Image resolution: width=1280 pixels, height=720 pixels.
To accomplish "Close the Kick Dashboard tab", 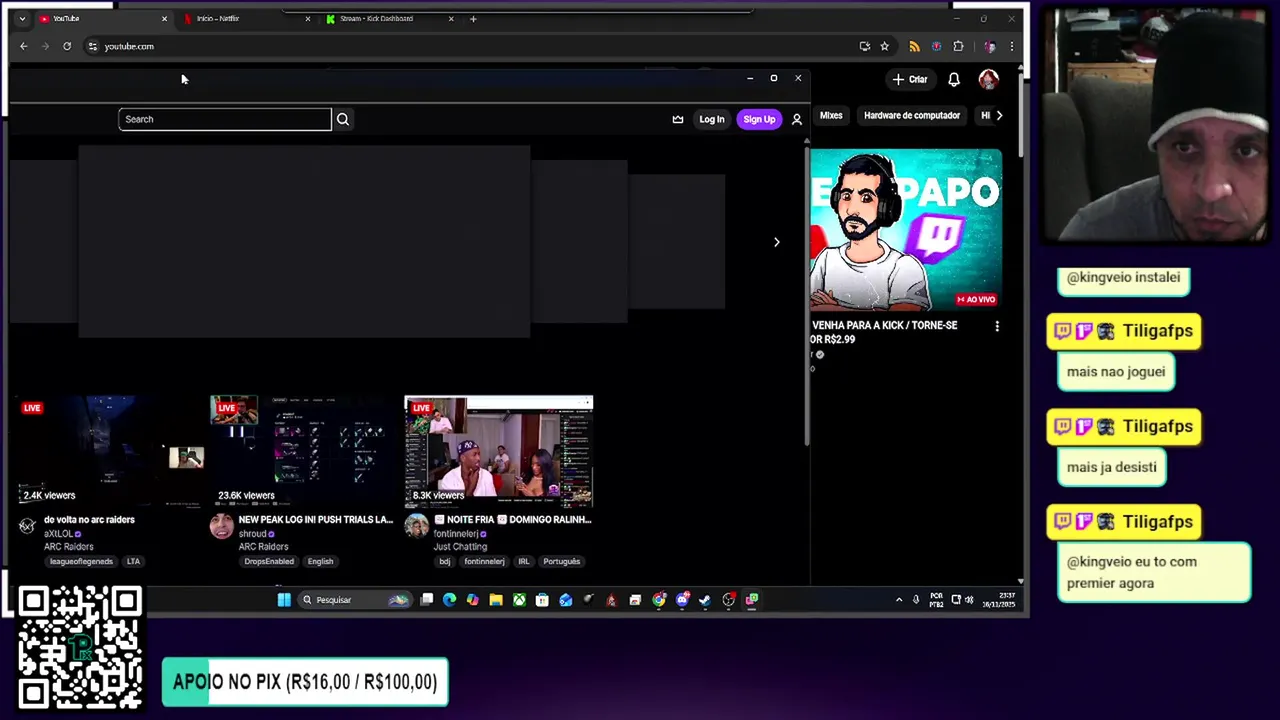I will pos(451,19).
